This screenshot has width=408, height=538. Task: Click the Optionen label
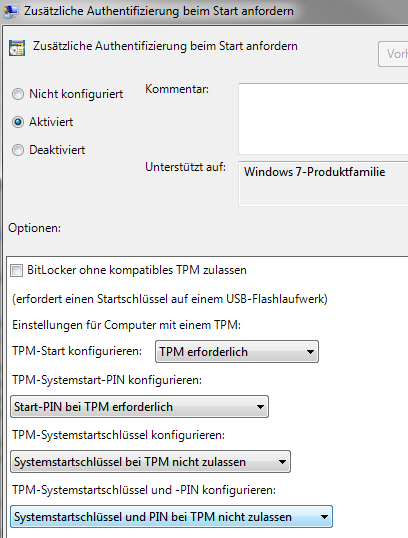pos(35,228)
